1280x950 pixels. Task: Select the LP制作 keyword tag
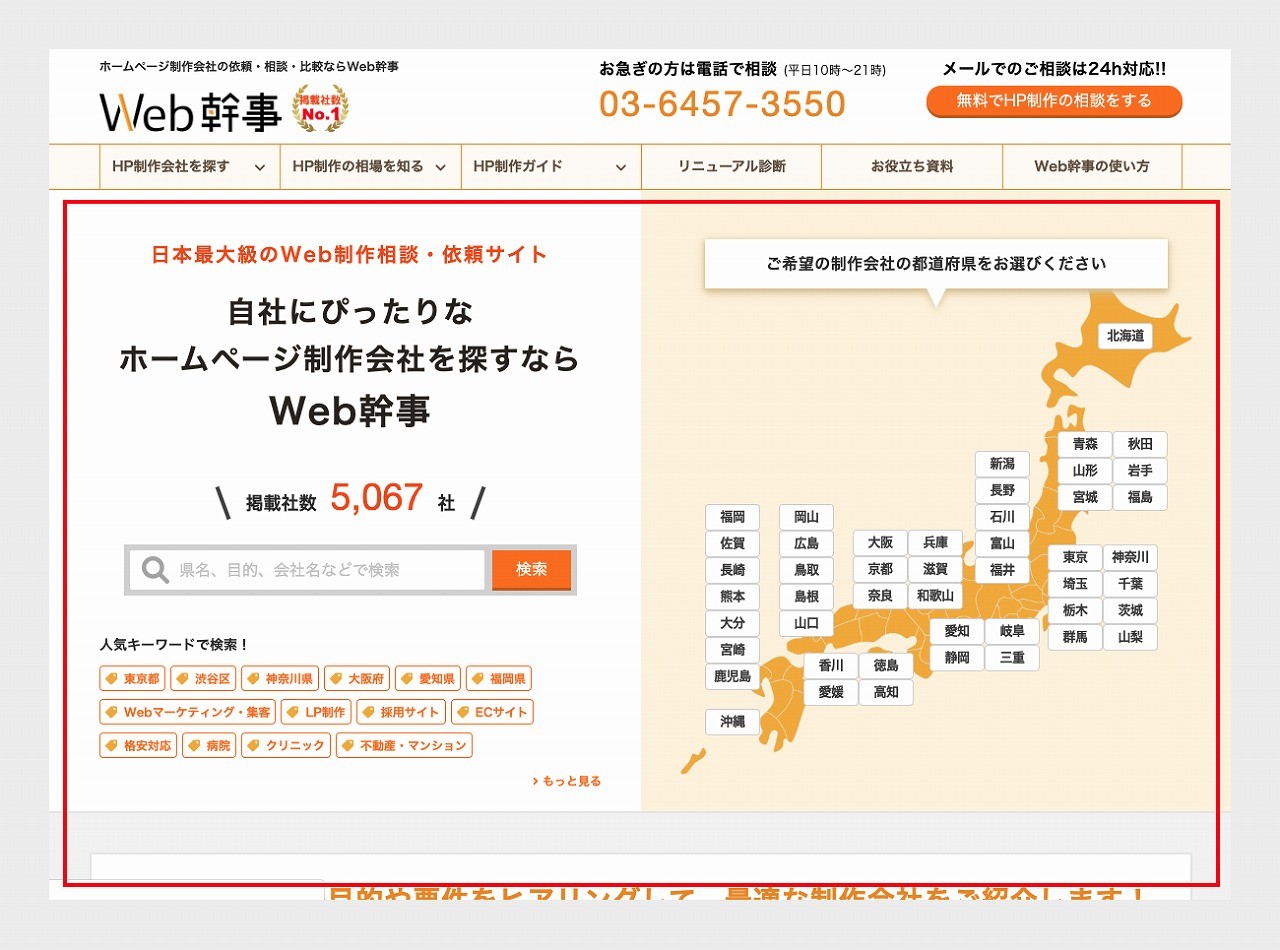(x=315, y=712)
